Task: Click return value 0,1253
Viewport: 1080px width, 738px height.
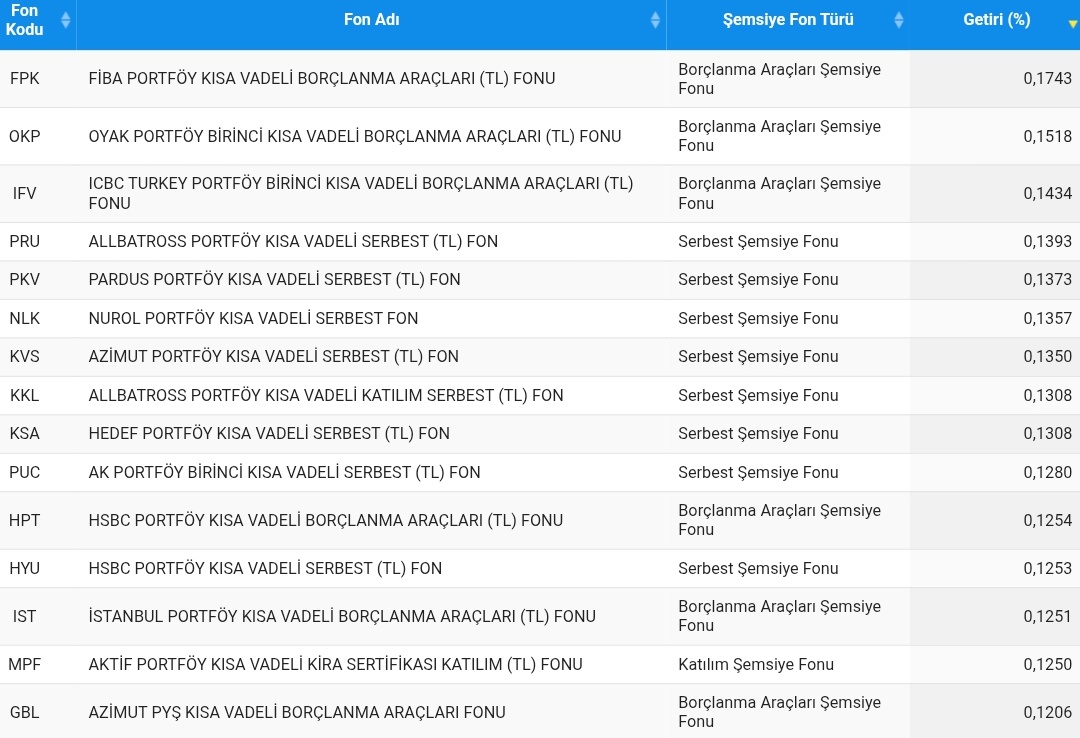Action: tap(1048, 568)
